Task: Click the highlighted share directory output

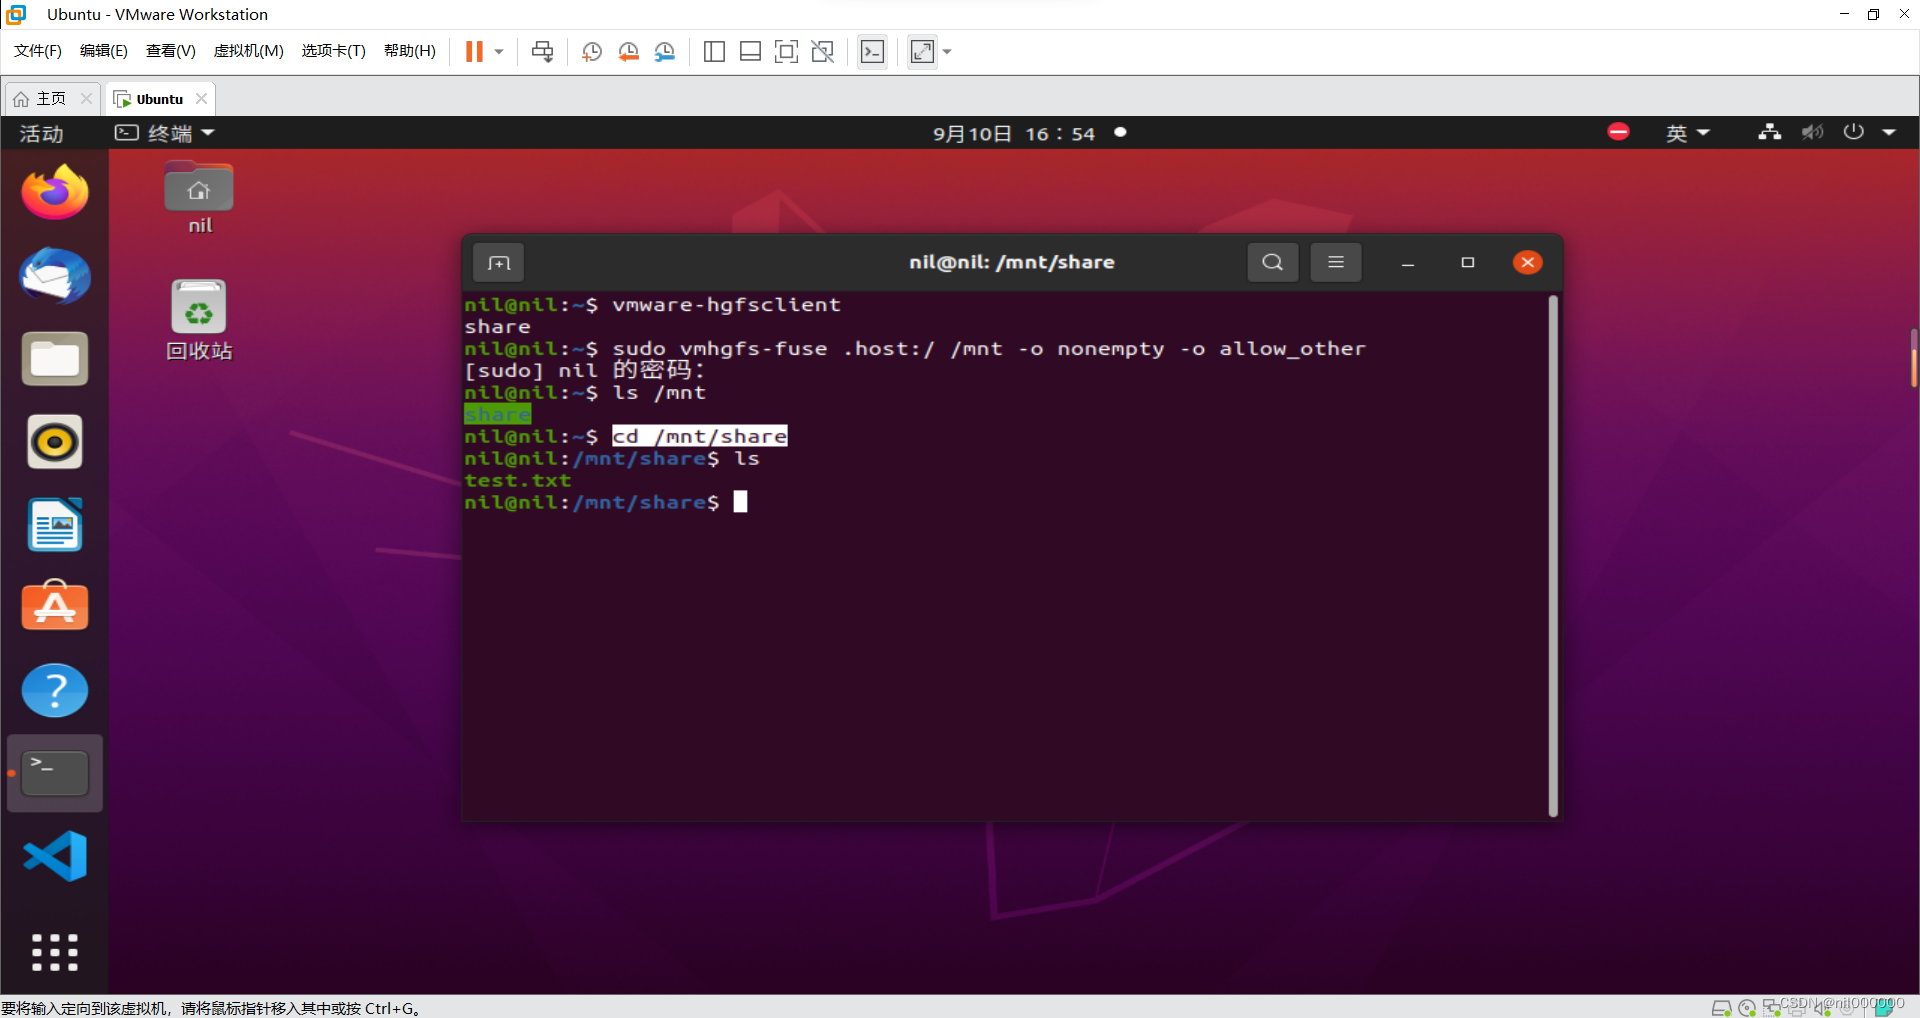Action: [497, 414]
